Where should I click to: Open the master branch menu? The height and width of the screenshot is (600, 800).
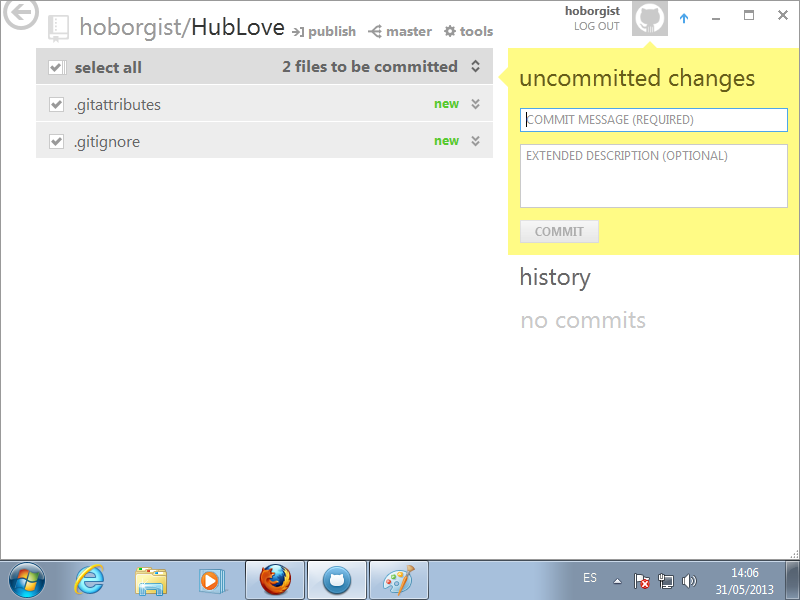tap(400, 32)
